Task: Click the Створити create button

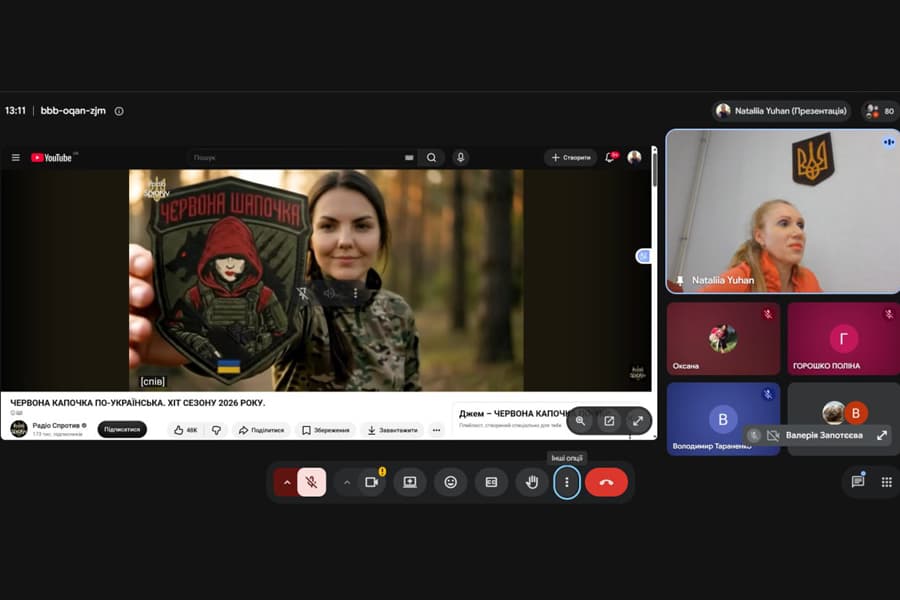Action: tap(571, 157)
